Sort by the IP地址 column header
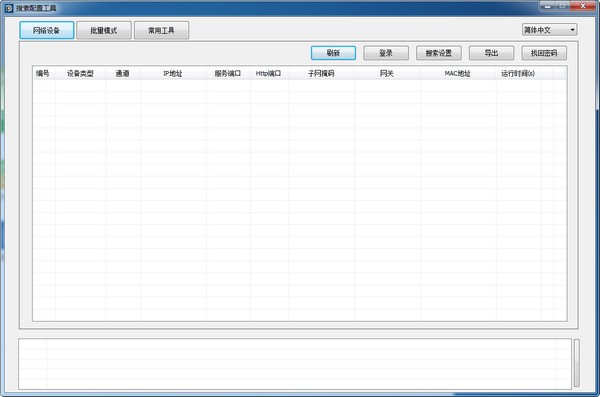Screen dimensions: 600x397 [x=173, y=73]
